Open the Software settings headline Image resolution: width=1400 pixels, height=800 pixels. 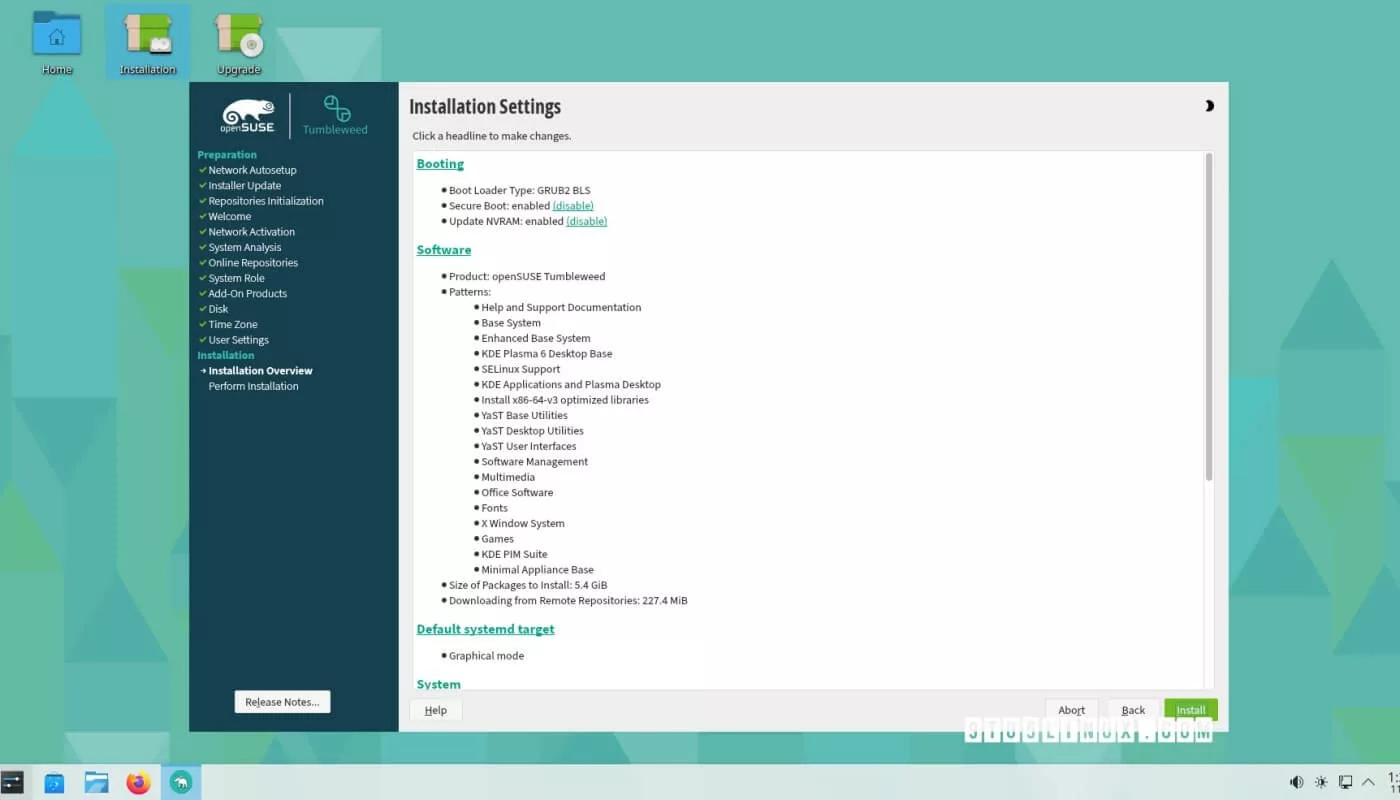point(444,250)
